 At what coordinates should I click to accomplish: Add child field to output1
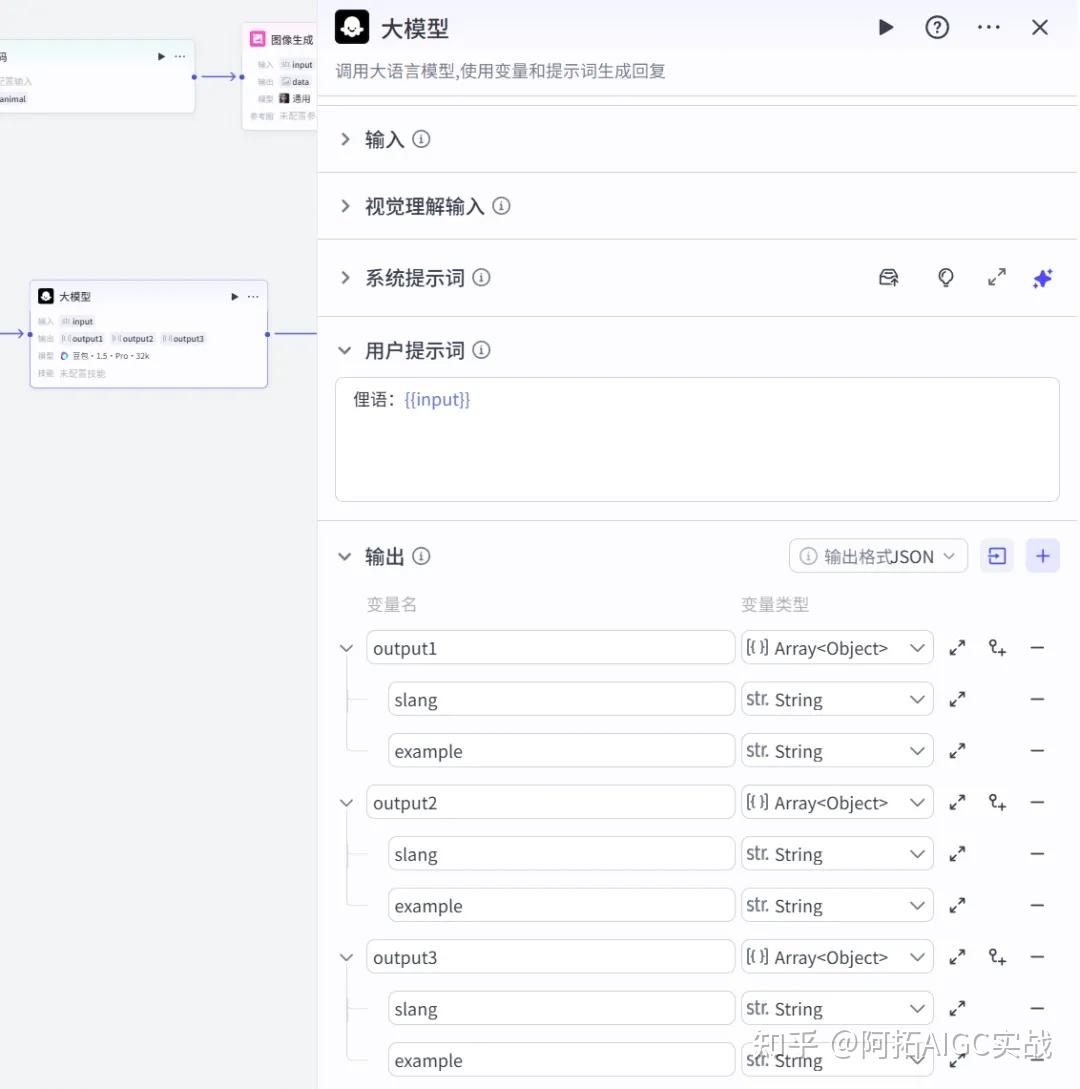pos(996,648)
